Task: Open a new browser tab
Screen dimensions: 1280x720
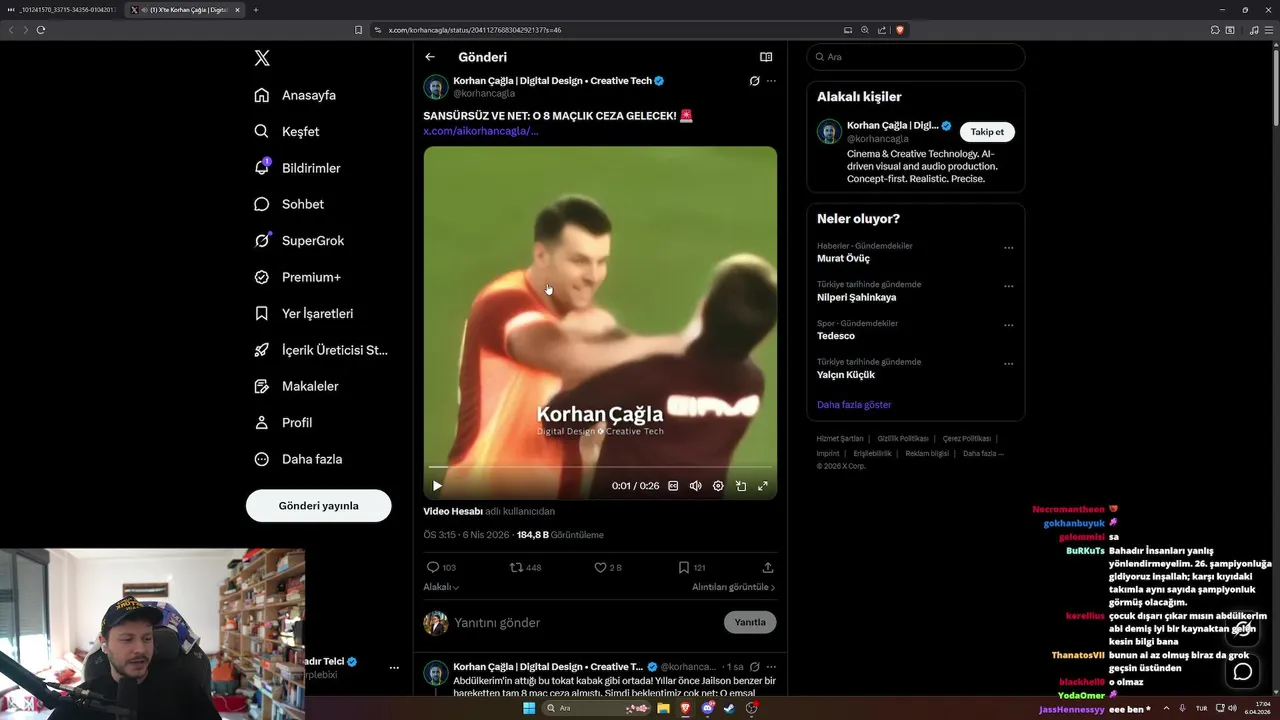Action: coord(256,10)
